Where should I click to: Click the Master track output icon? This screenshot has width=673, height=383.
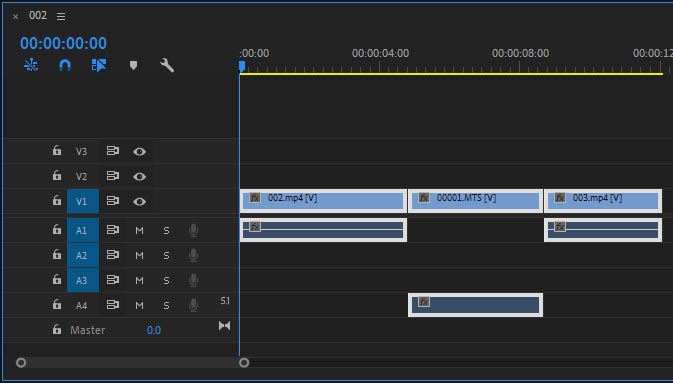pyautogui.click(x=224, y=326)
